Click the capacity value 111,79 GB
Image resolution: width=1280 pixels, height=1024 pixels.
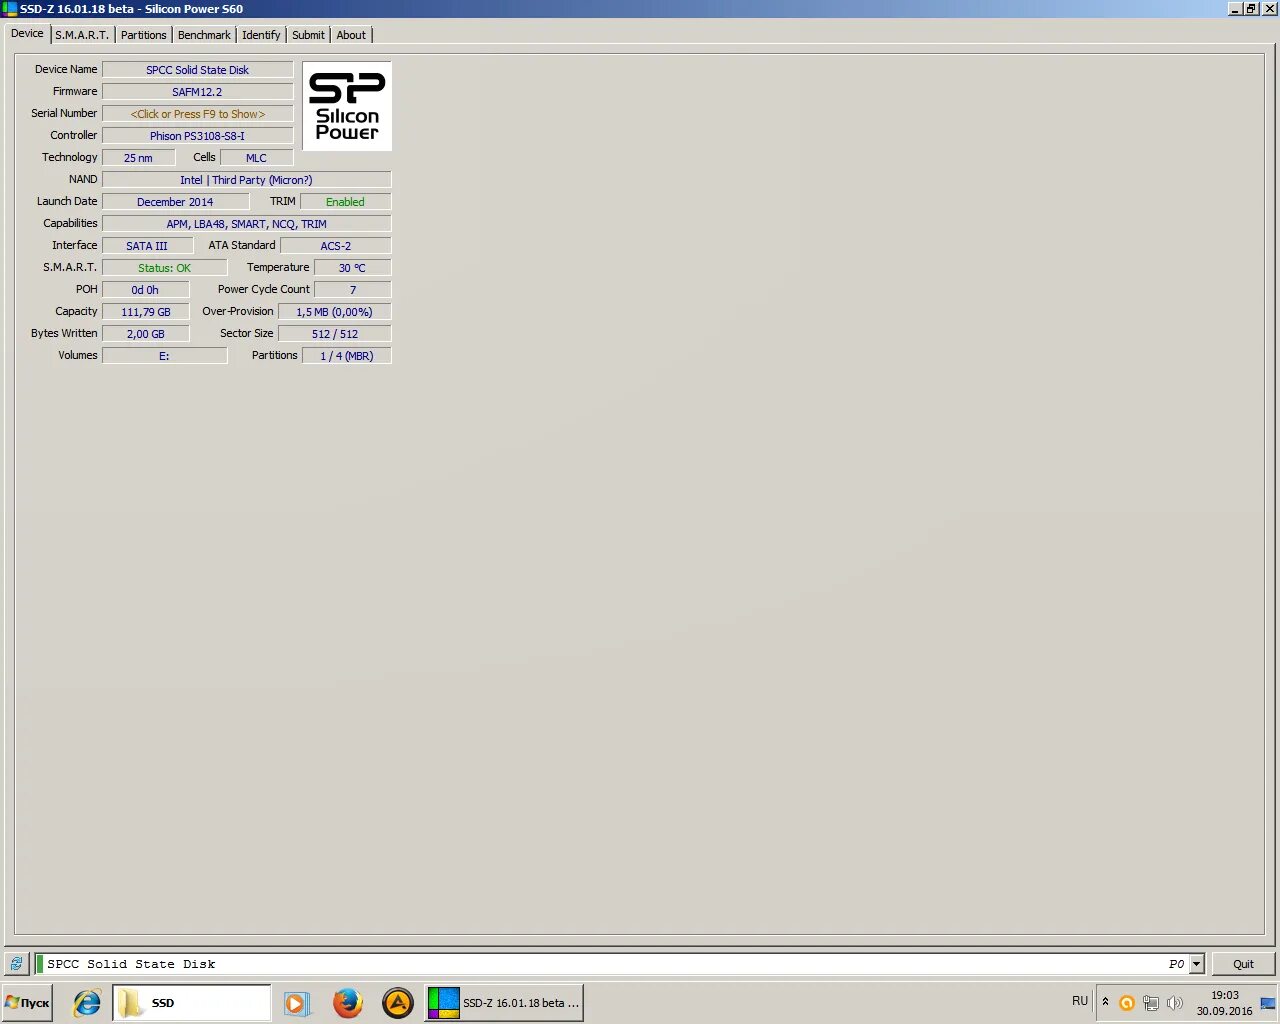click(x=146, y=312)
